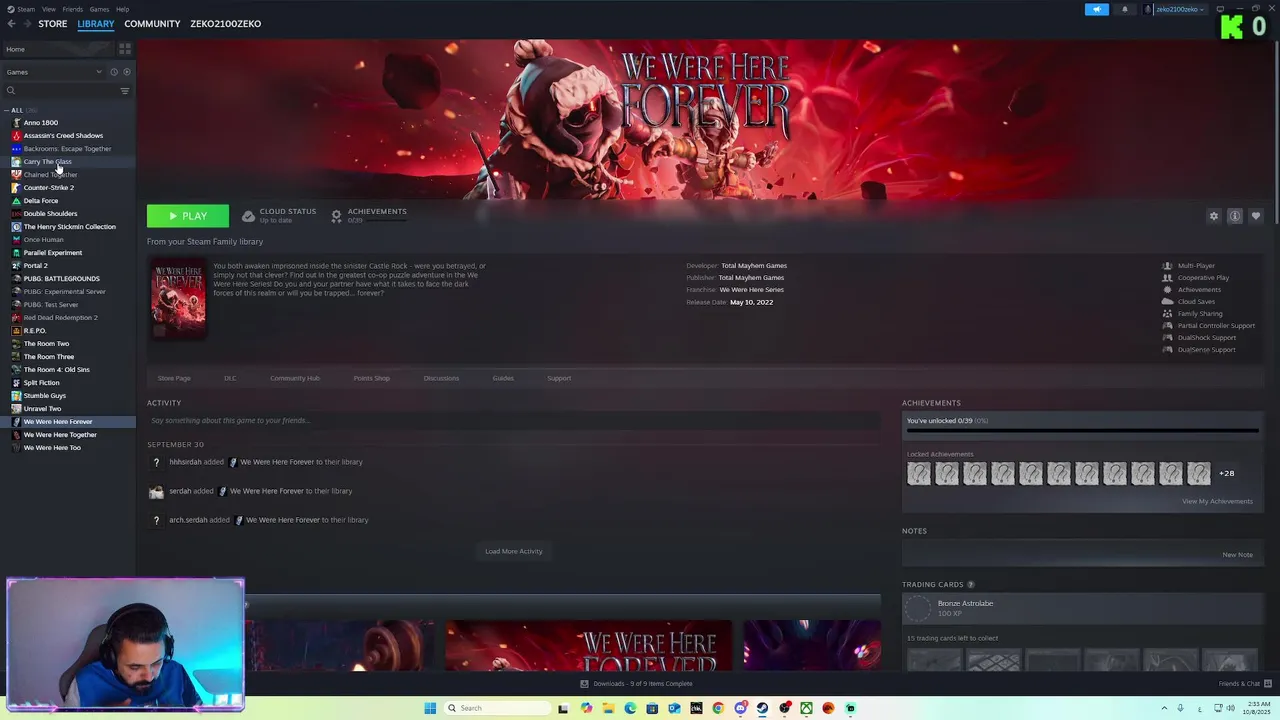Image resolution: width=1280 pixels, height=720 pixels.
Task: Select Assassin's Creed Shadows in the library
Action: point(63,136)
